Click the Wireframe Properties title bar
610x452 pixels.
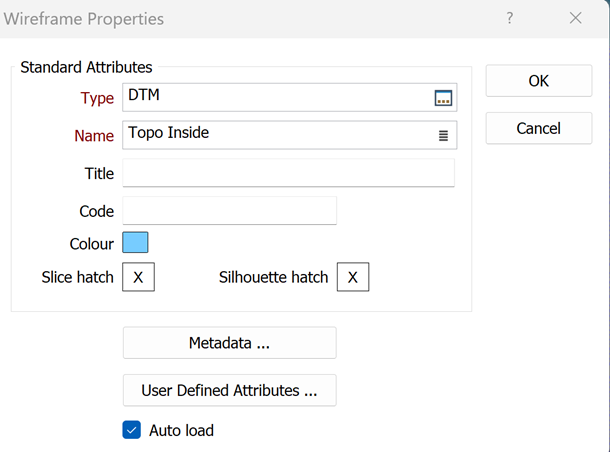pyautogui.click(x=250, y=18)
